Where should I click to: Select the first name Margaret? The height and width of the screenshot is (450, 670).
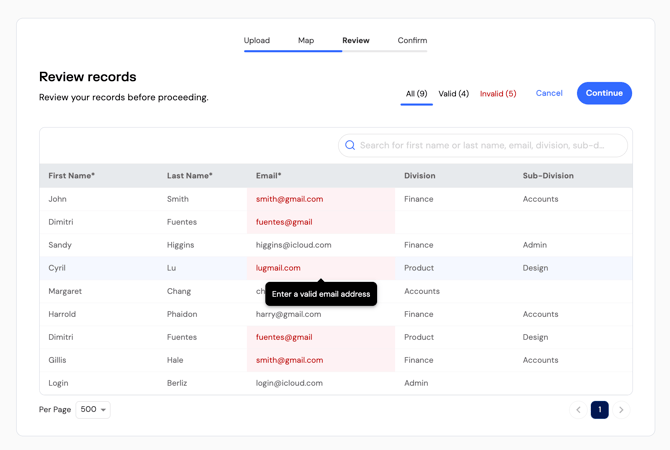point(65,291)
